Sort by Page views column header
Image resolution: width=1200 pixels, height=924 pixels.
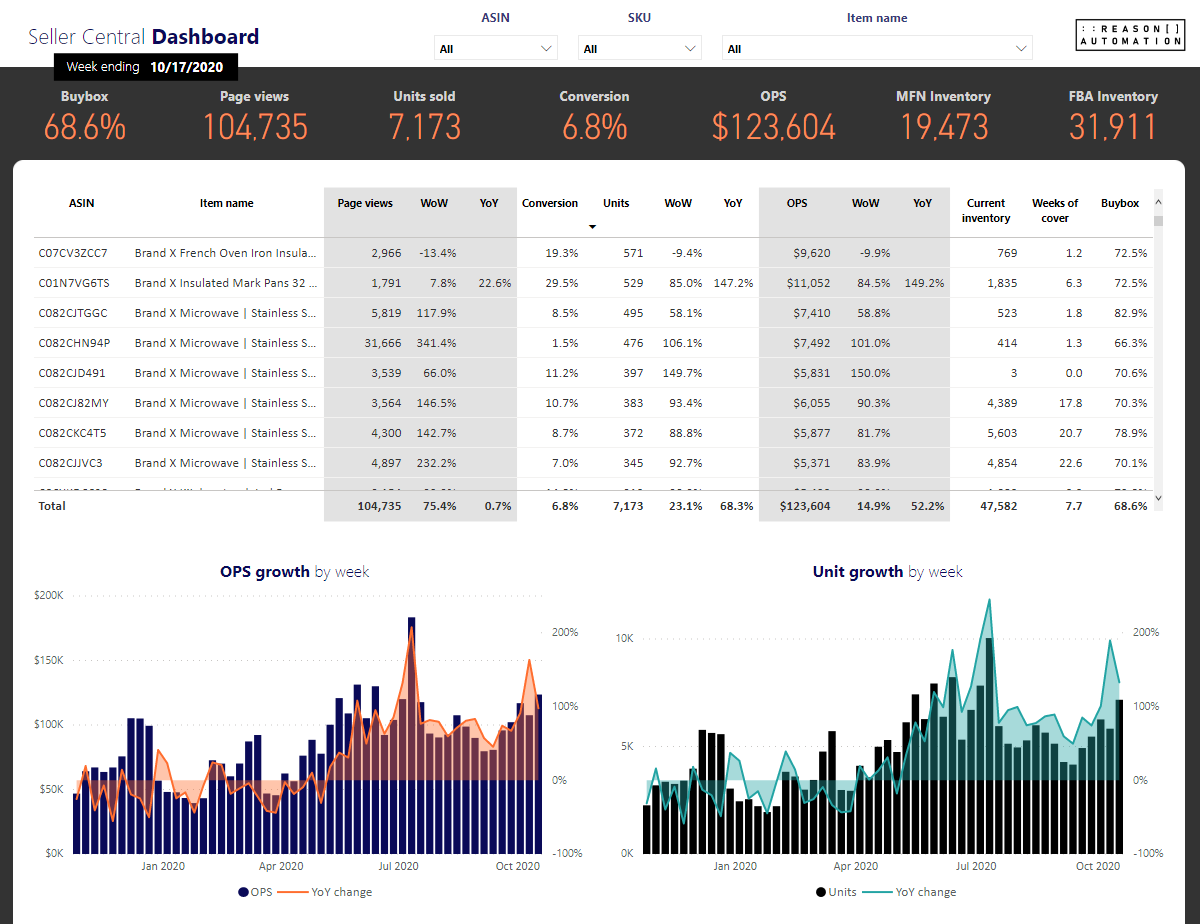(365, 203)
